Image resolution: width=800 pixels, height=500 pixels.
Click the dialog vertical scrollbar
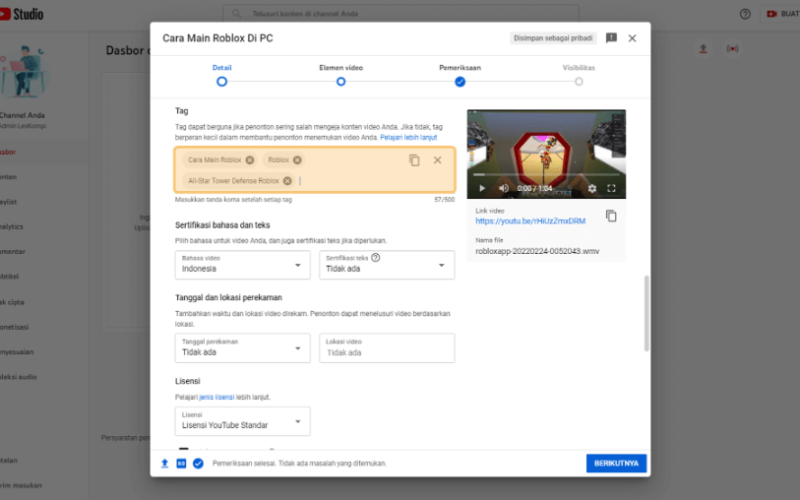646,313
